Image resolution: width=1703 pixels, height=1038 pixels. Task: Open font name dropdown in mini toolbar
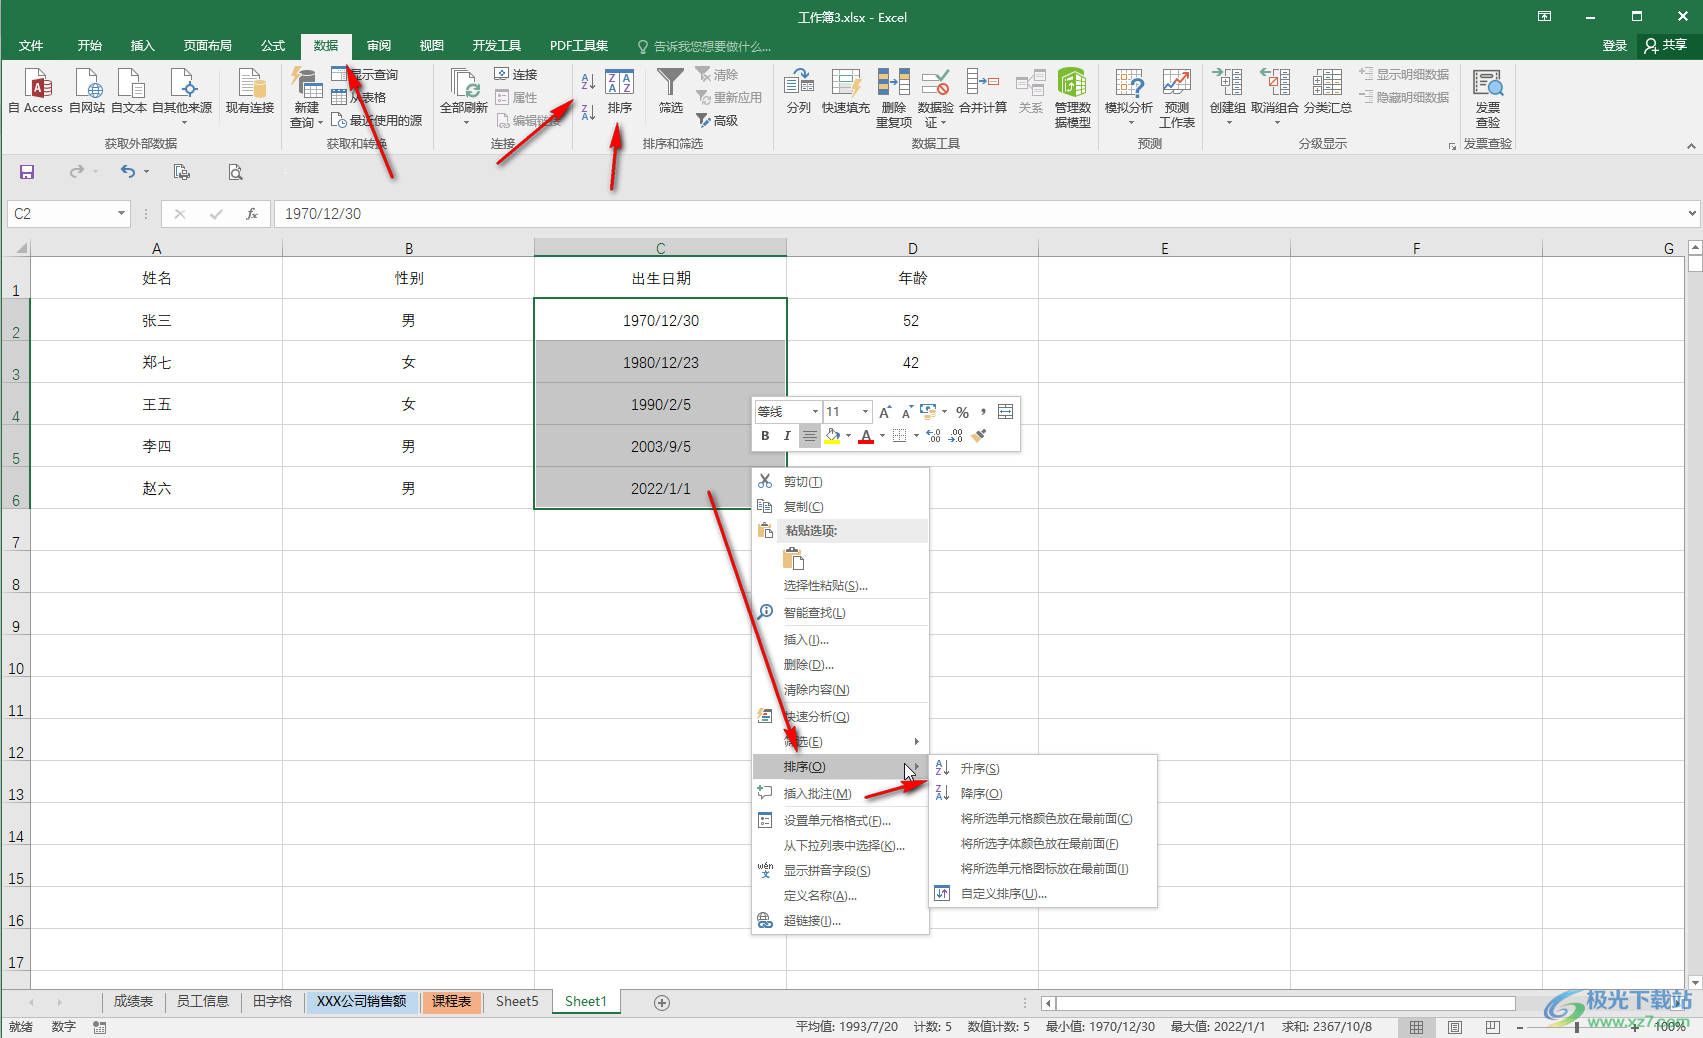[x=814, y=412]
